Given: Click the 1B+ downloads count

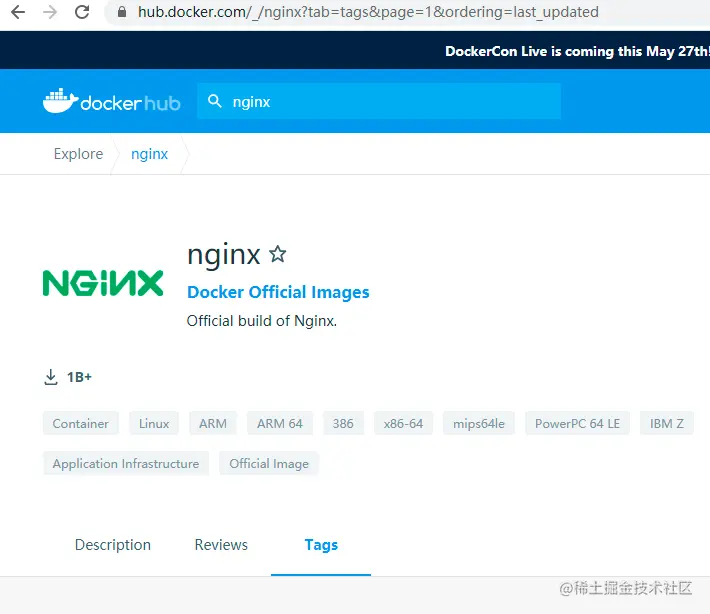Looking at the screenshot, I should click(x=79, y=377).
